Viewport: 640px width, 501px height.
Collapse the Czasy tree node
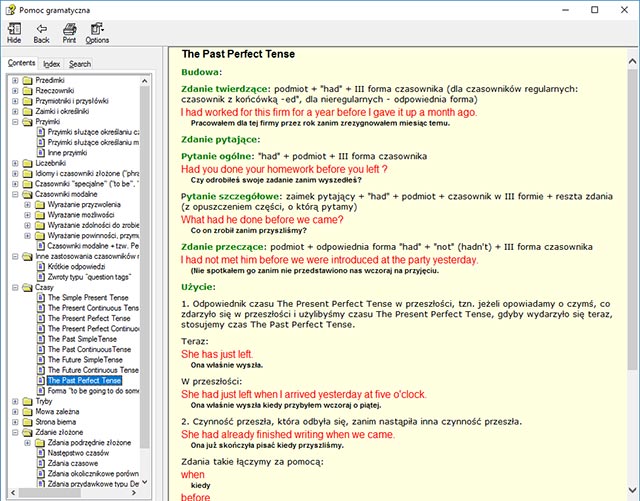click(15, 287)
